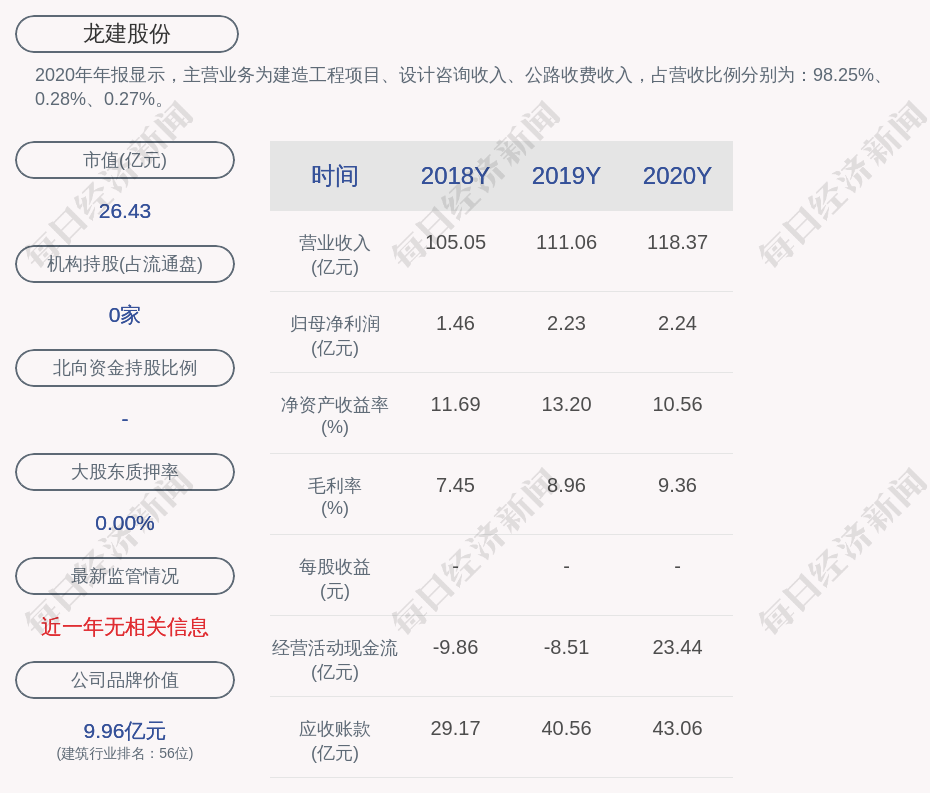Click the 0家 institutional holding value
Image resolution: width=930 pixels, height=793 pixels.
125,315
